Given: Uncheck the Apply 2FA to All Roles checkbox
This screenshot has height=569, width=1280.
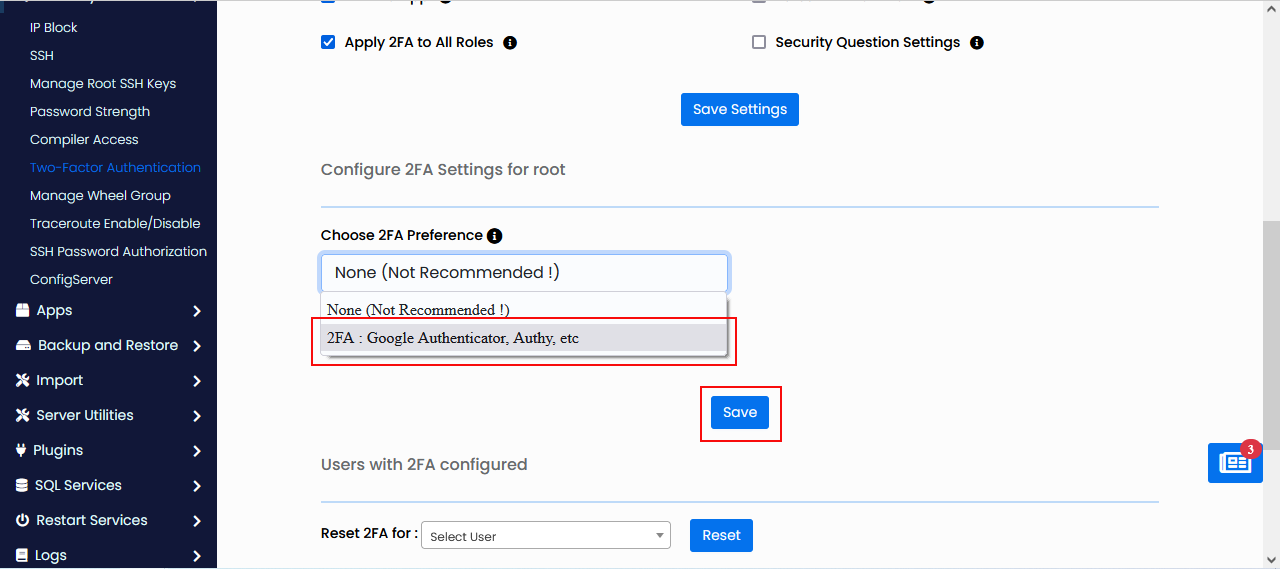Looking at the screenshot, I should tap(328, 42).
